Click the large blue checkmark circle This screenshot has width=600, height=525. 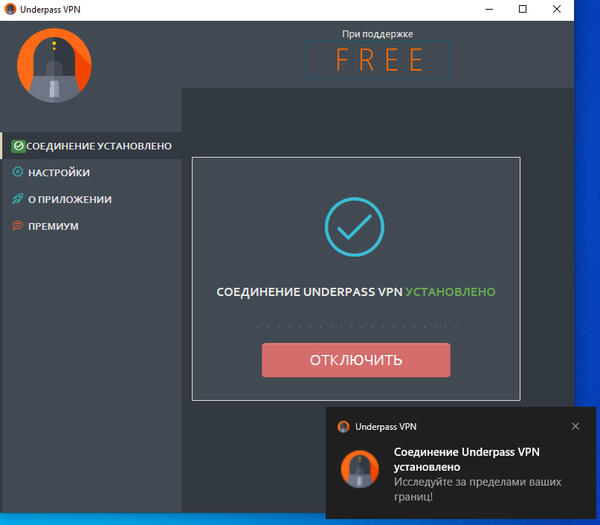point(354,227)
